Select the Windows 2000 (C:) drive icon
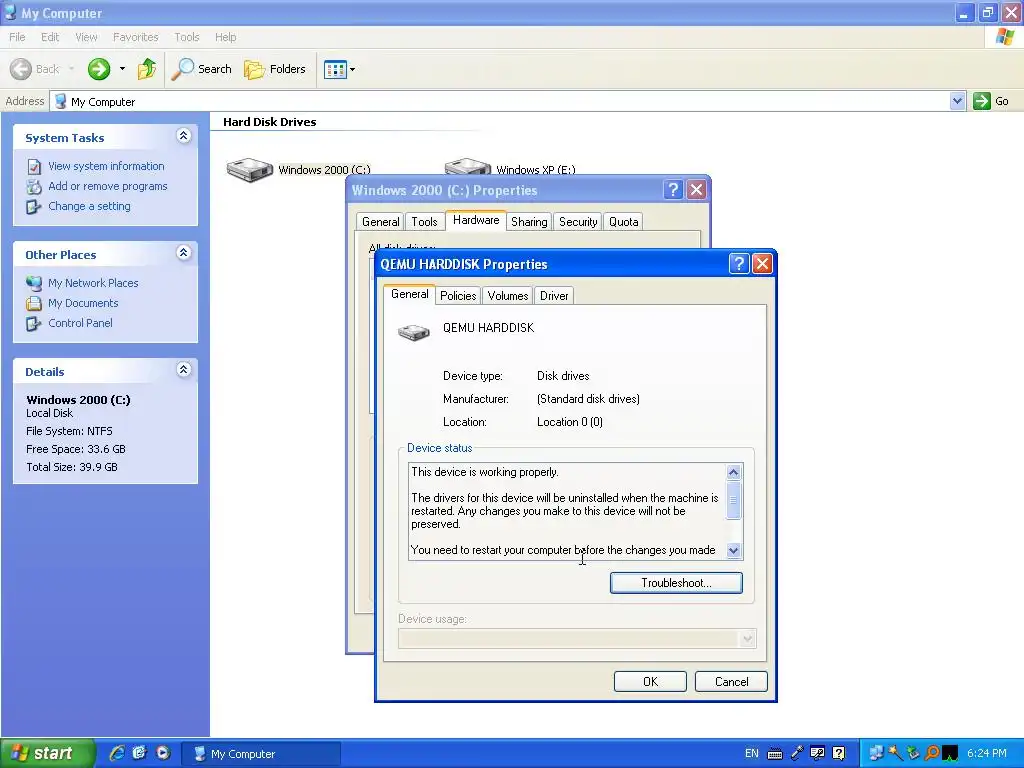Viewport: 1024px width, 768px height. [x=249, y=170]
